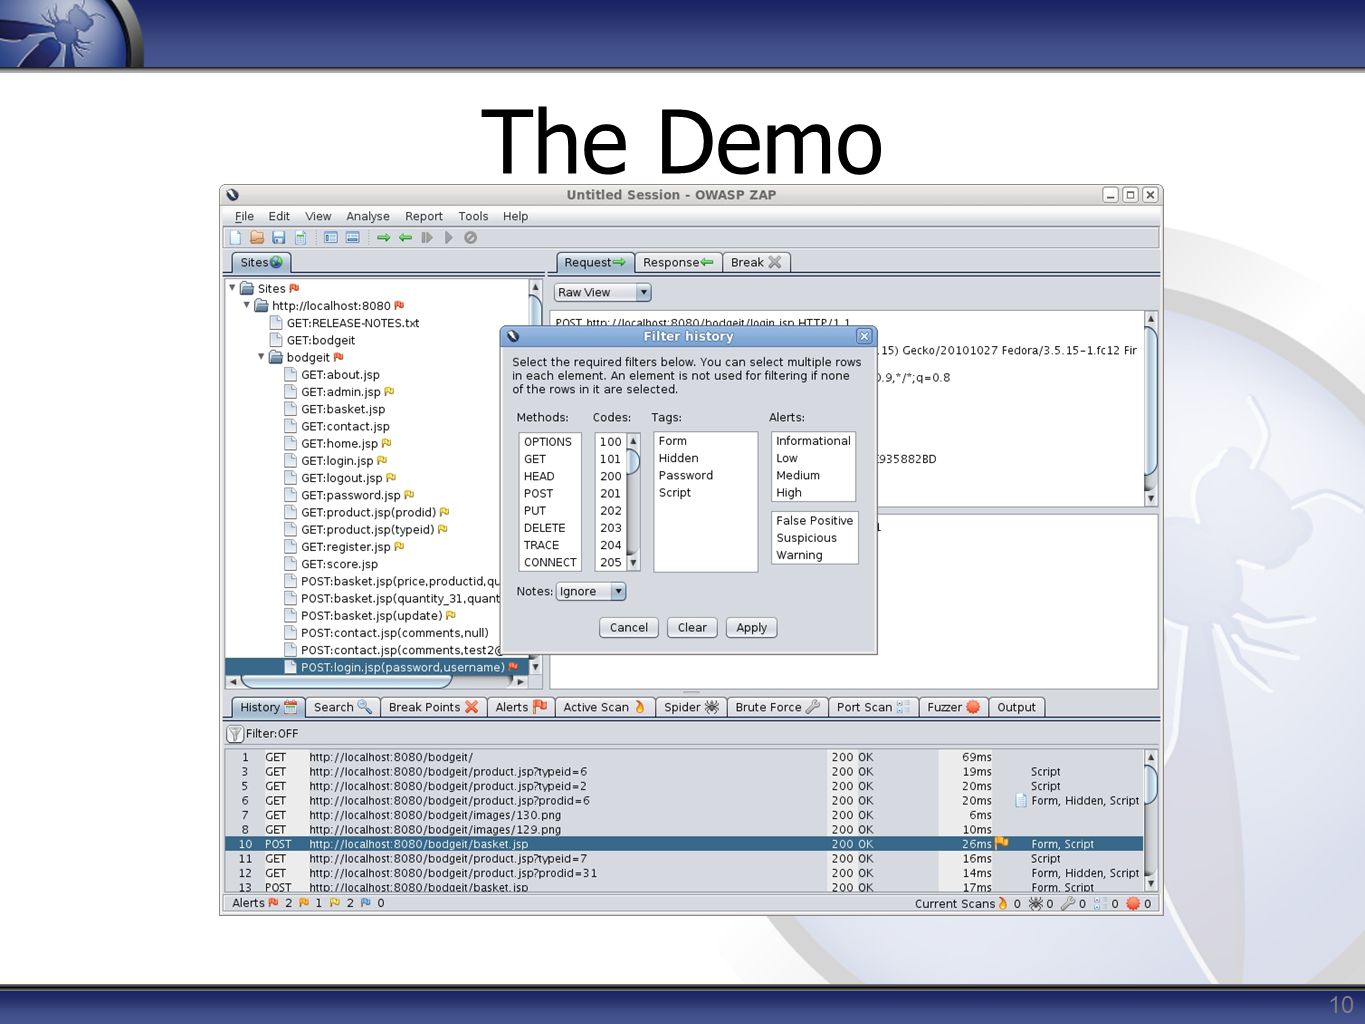Click the Save Session floppy disk icon
Screen dimensions: 1365x1024
point(279,238)
